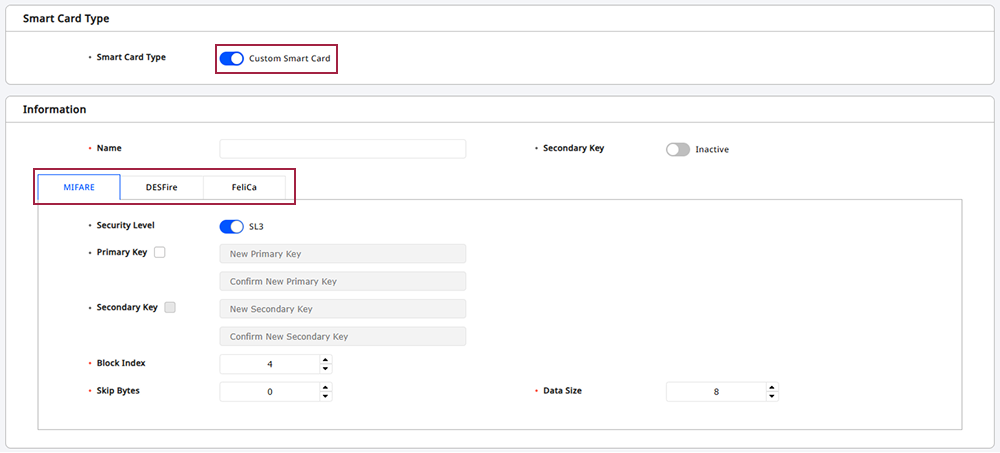Toggle the SL3 Security Level switch
The height and width of the screenshot is (453, 1000).
tap(231, 227)
